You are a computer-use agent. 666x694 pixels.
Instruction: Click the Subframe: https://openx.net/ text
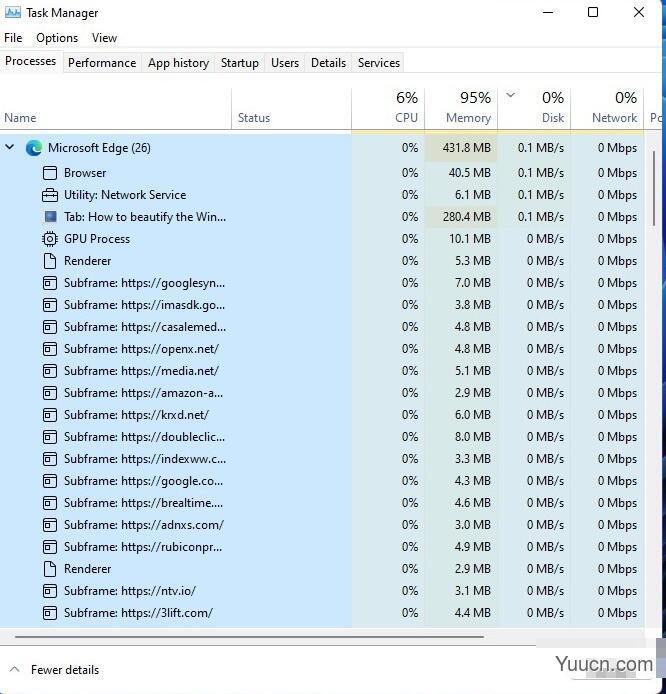pos(142,349)
